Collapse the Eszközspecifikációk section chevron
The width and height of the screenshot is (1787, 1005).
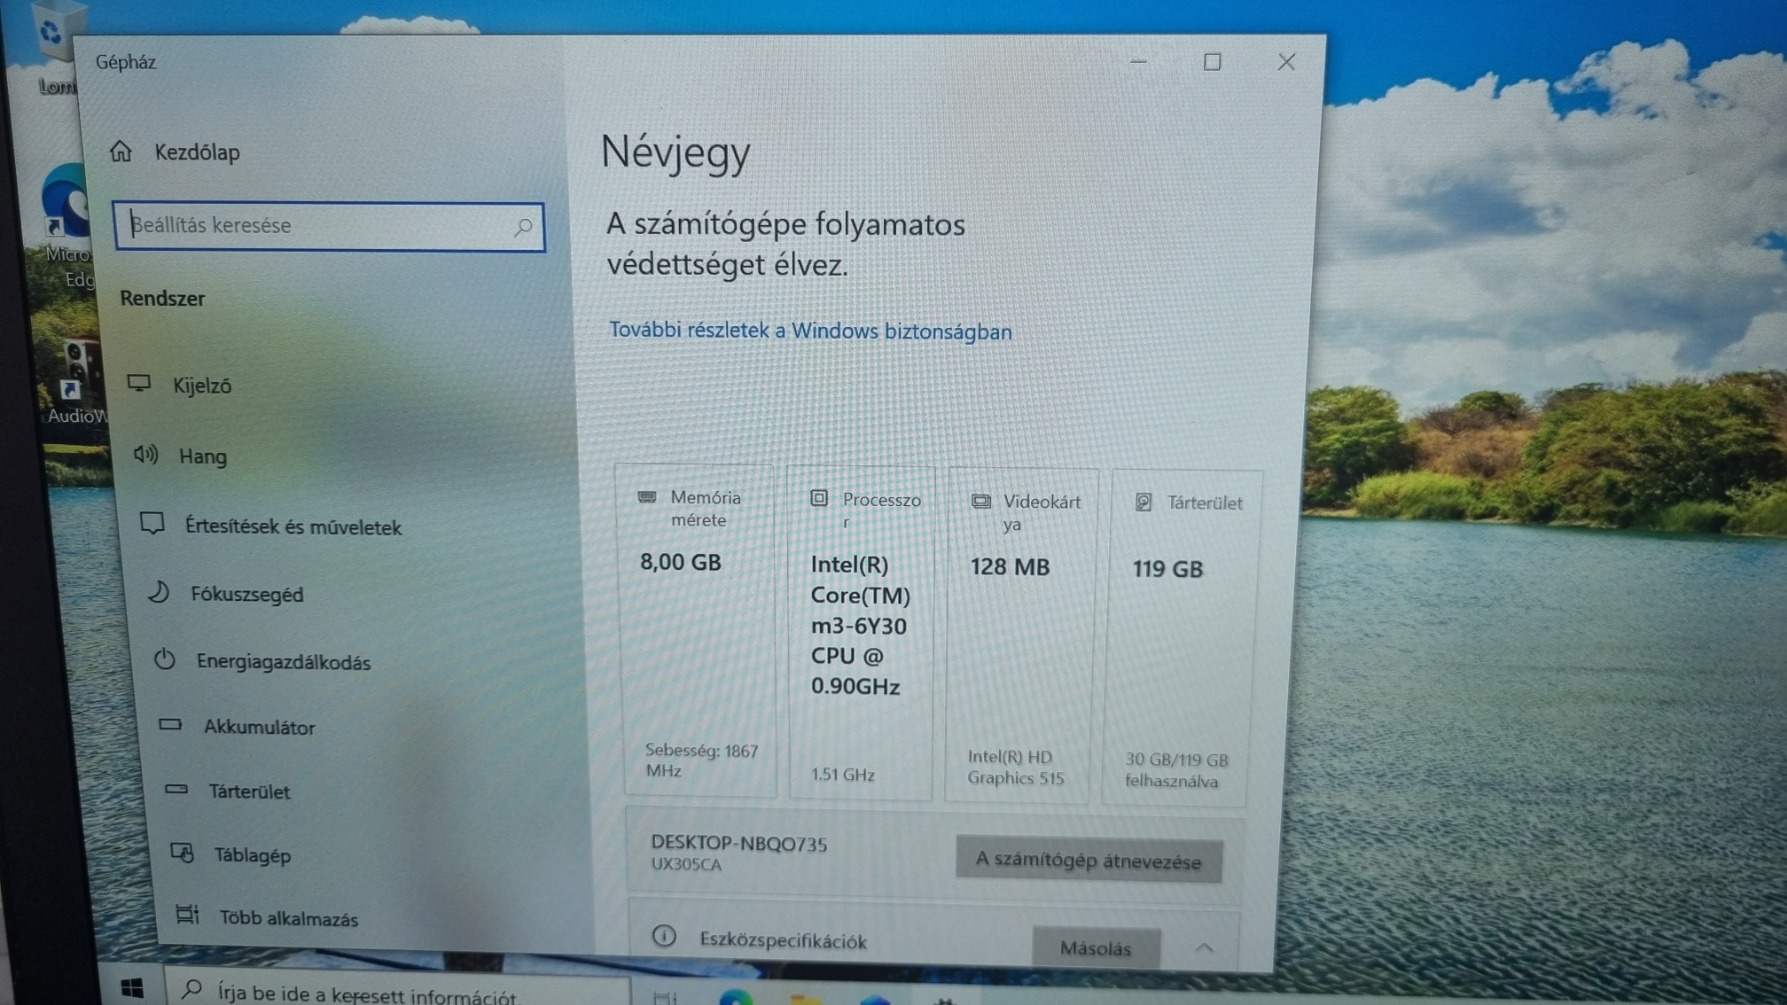point(1204,948)
